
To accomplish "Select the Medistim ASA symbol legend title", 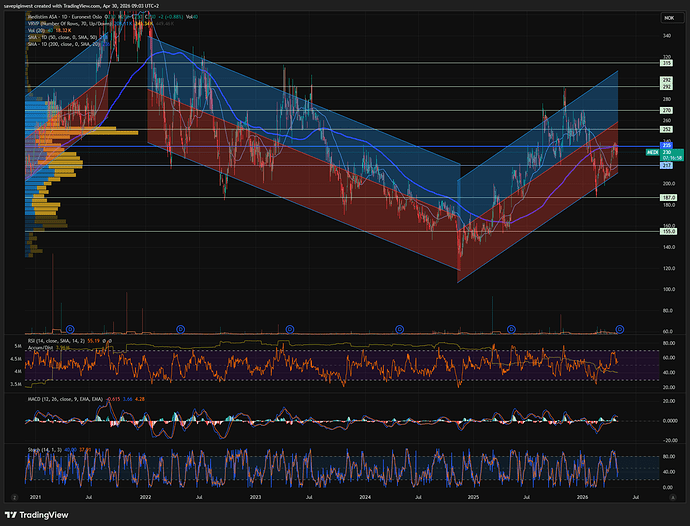I will pos(65,17).
